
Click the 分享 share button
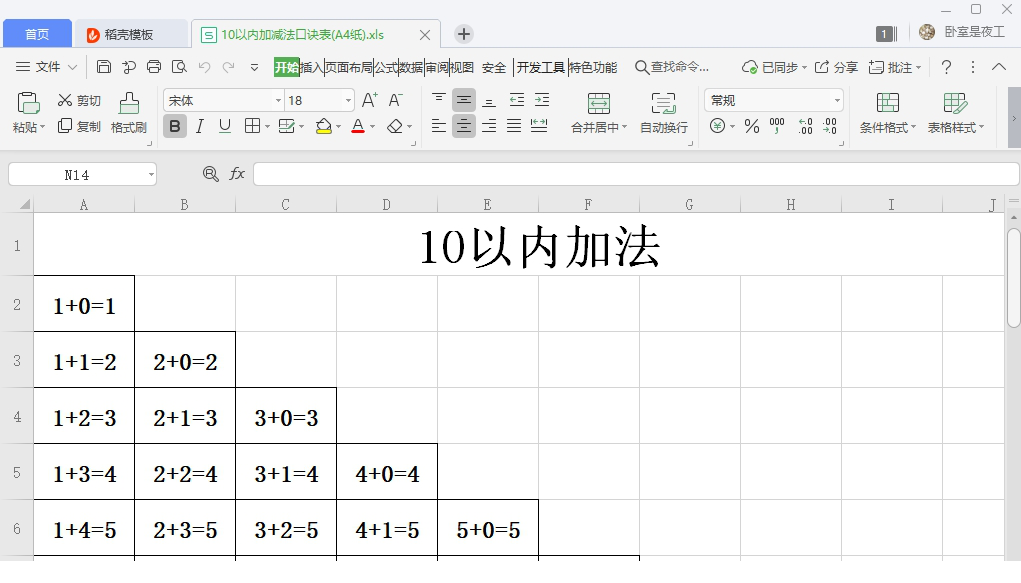[837, 67]
